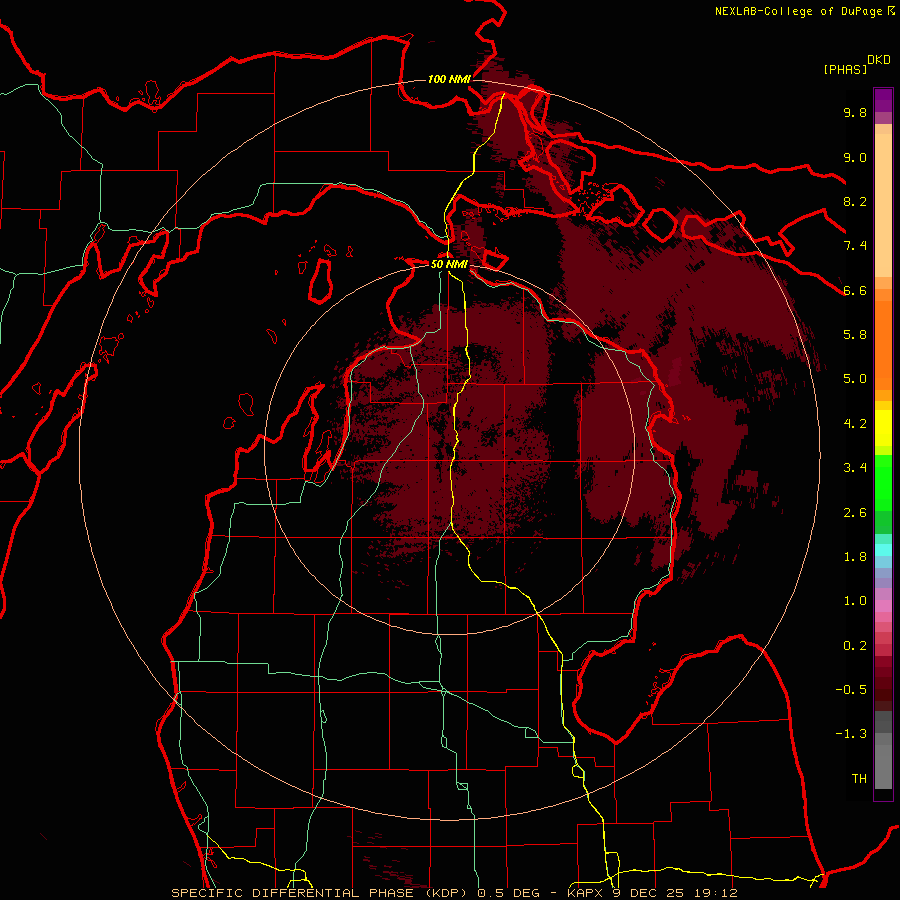Click the [PHAS] legend unit label
The height and width of the screenshot is (900, 900).
(845, 69)
